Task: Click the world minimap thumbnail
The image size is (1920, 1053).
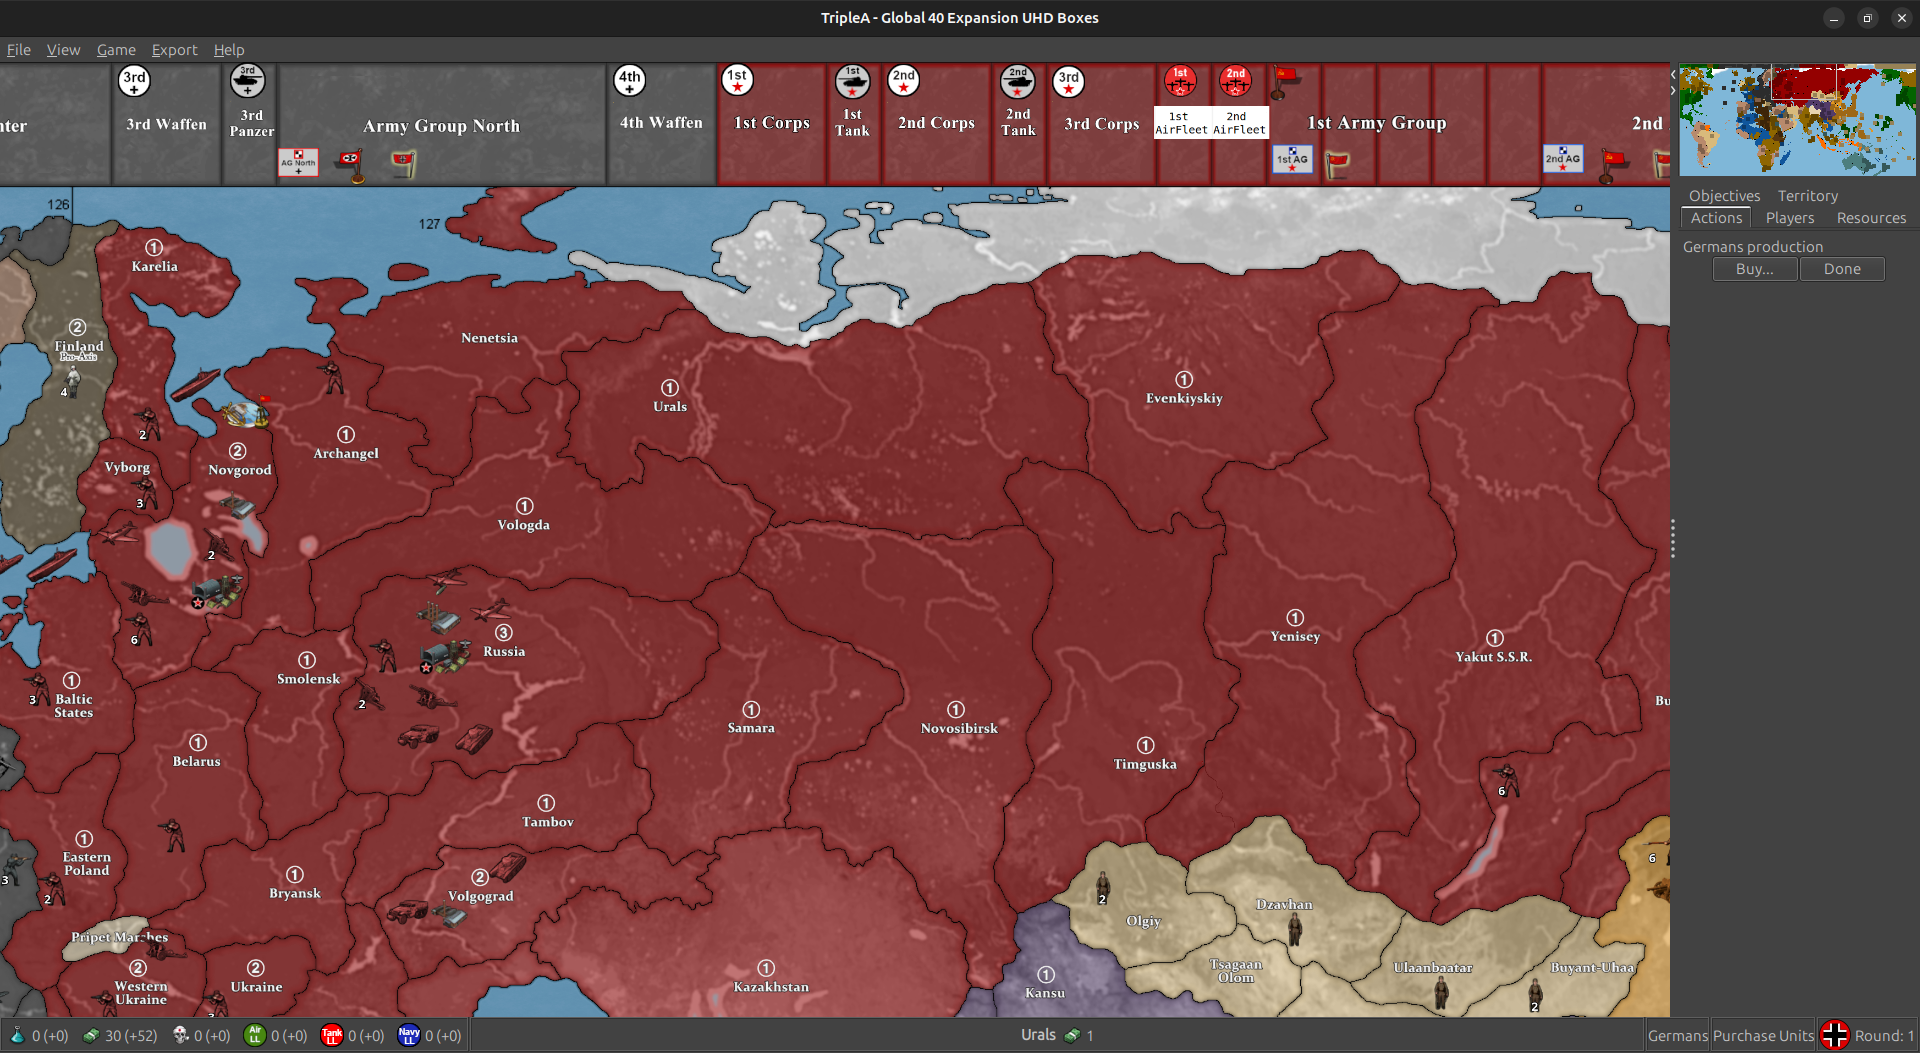Action: pos(1797,119)
